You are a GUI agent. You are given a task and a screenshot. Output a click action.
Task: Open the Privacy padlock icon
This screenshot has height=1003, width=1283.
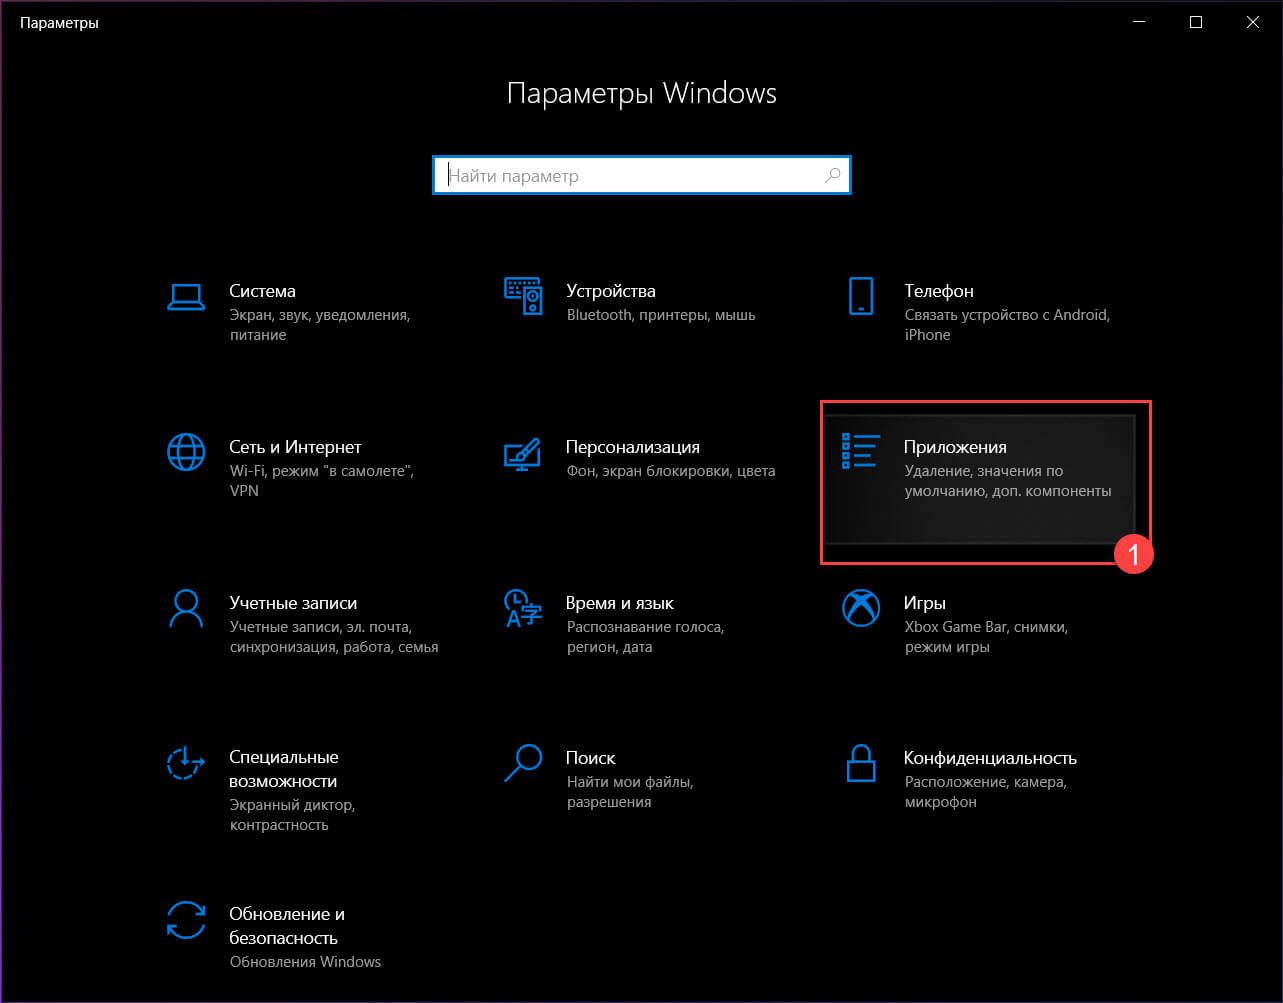click(861, 763)
